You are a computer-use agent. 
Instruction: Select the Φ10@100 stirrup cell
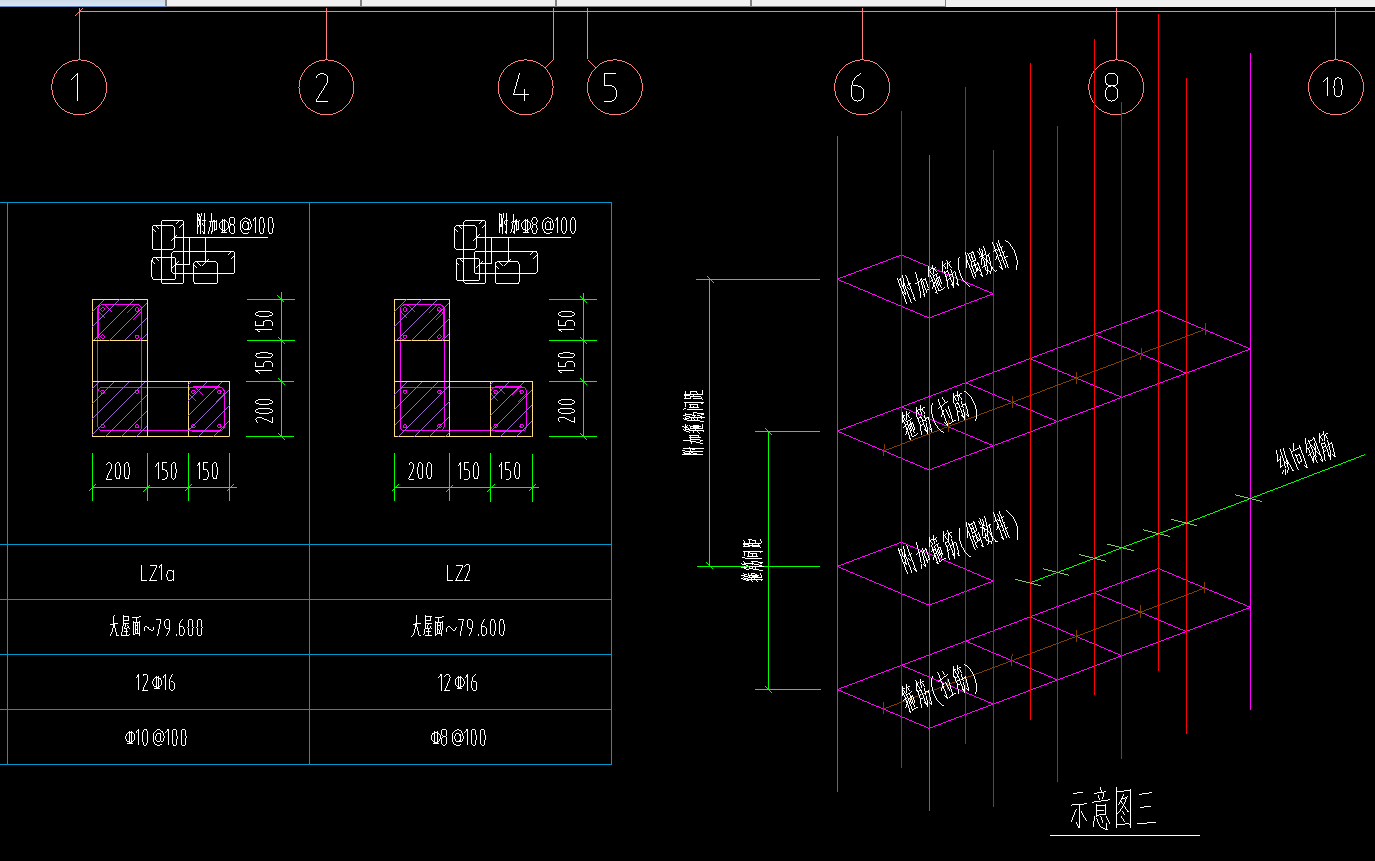coord(157,738)
